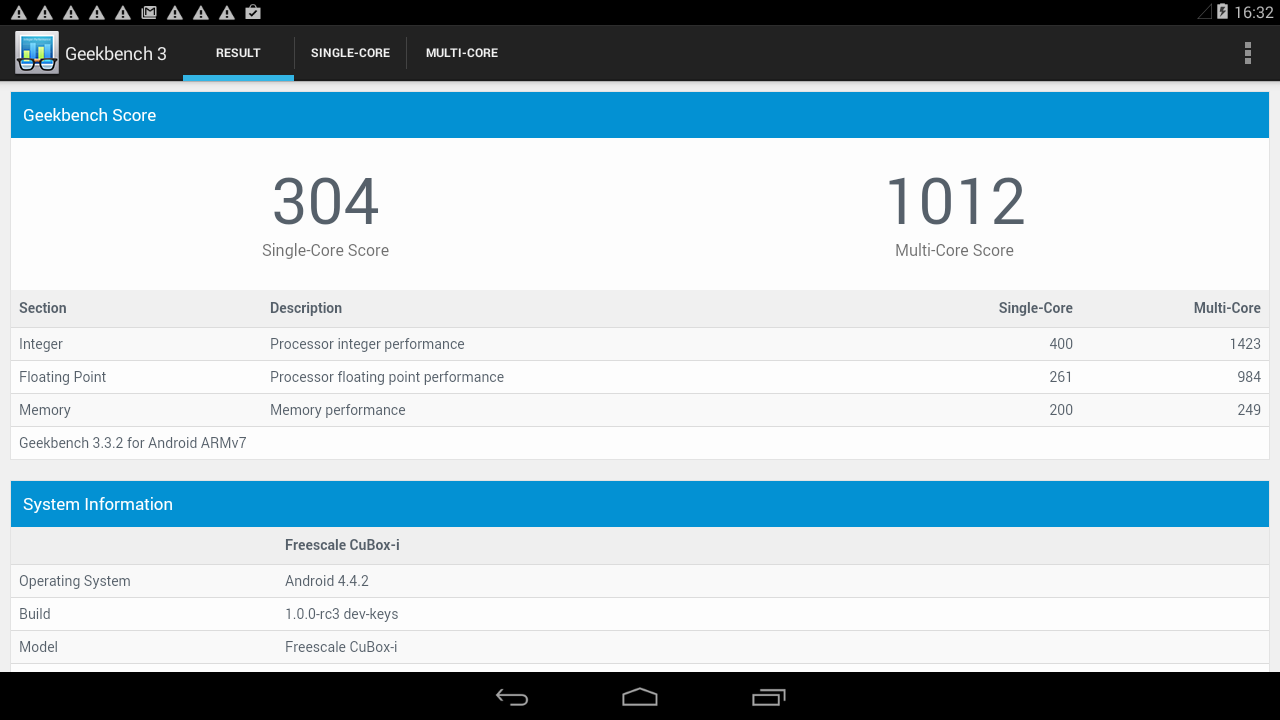
Task: Tap the 16:32 status bar clock
Action: [x=1253, y=13]
